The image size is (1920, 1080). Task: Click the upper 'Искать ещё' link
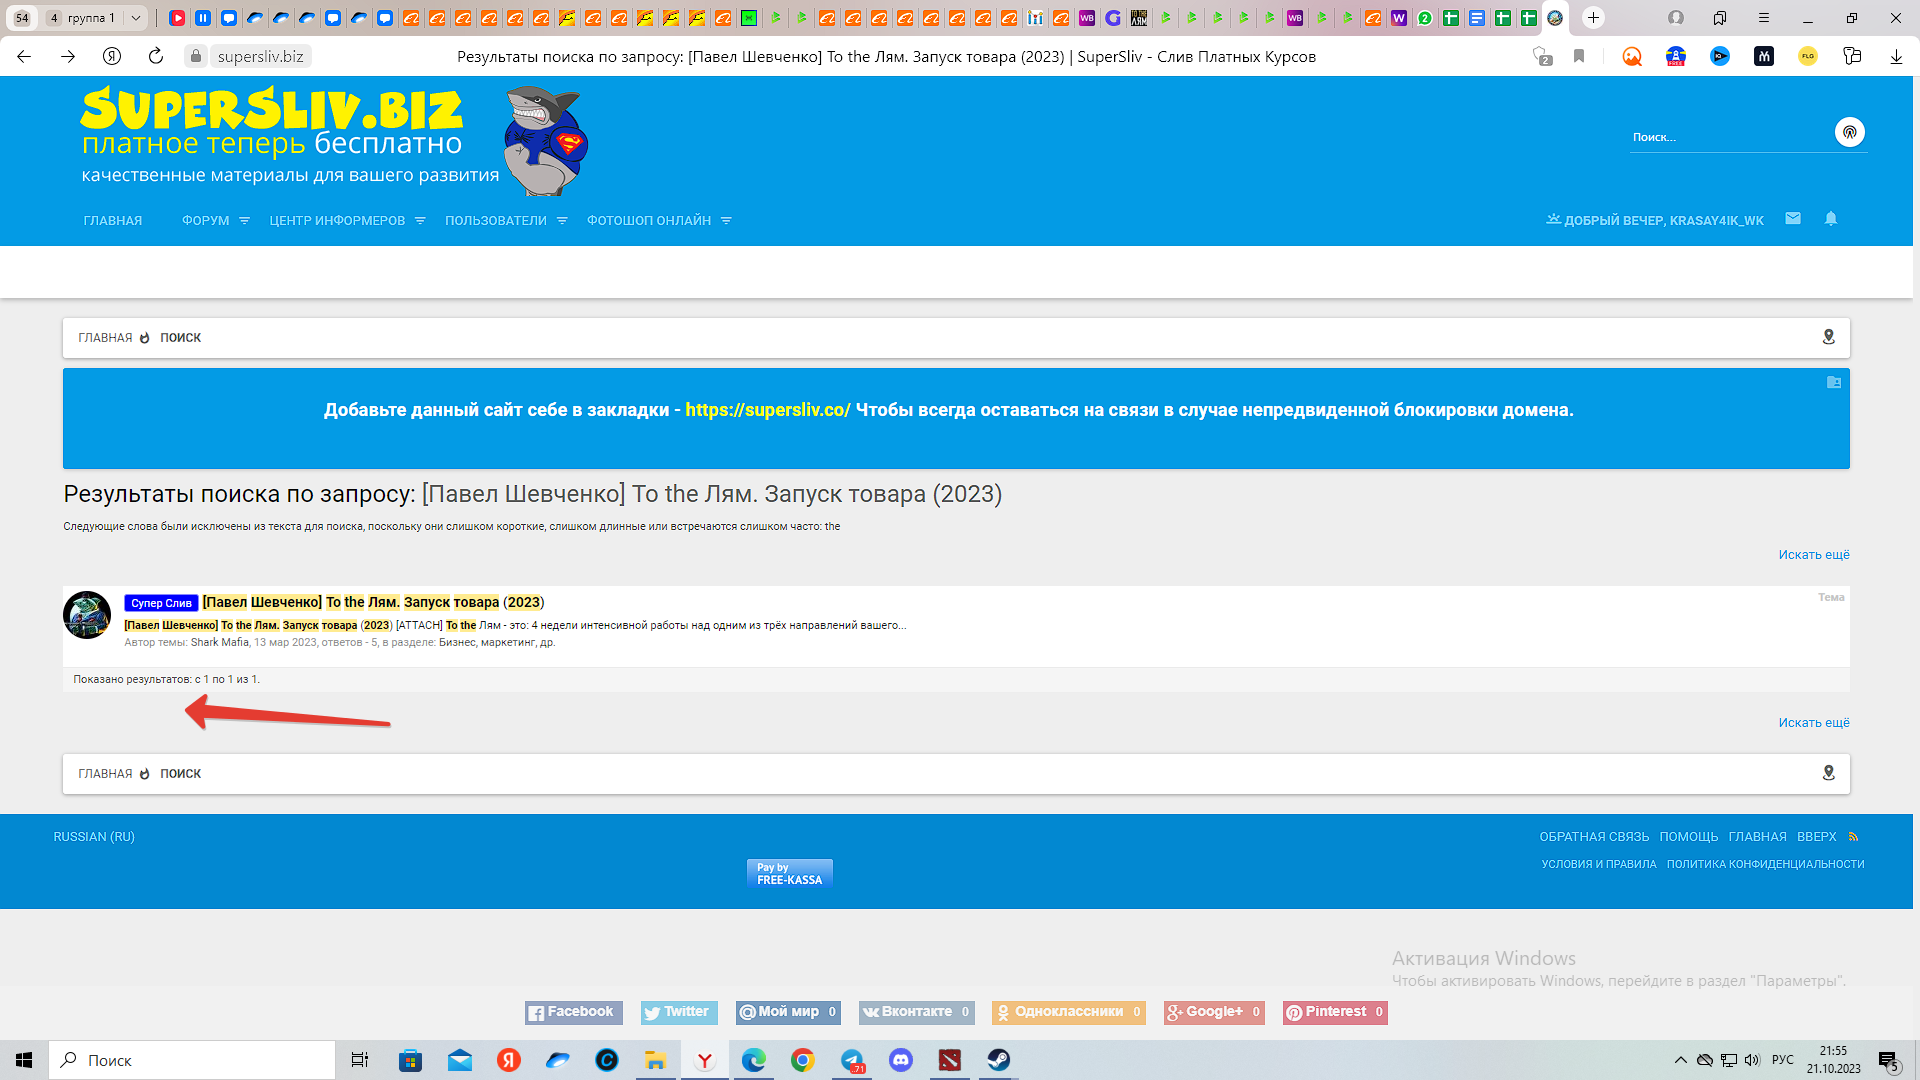tap(1814, 555)
